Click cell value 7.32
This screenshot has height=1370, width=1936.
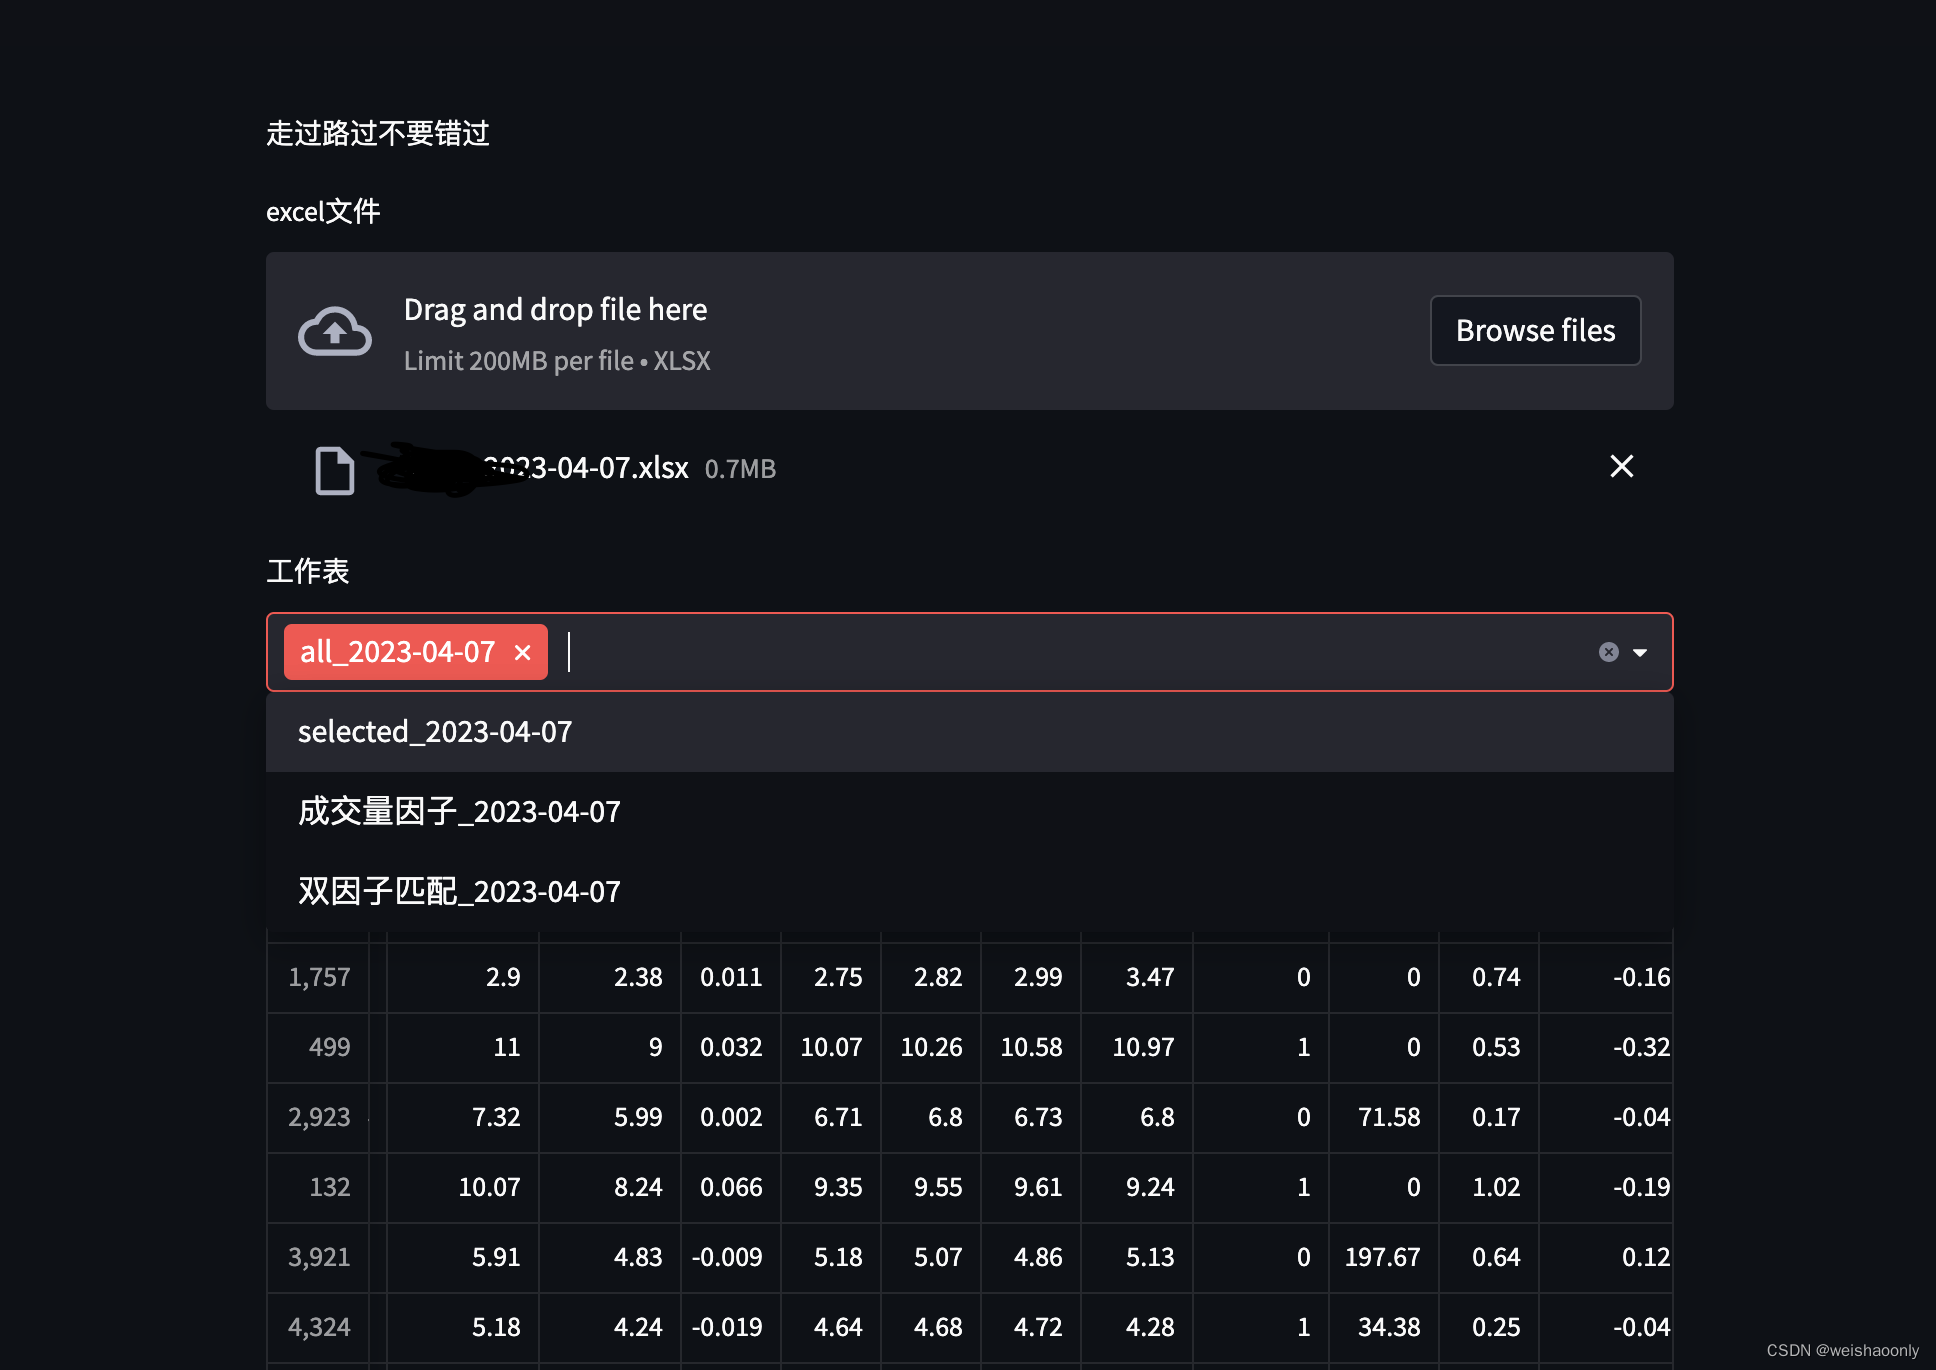click(463, 1117)
